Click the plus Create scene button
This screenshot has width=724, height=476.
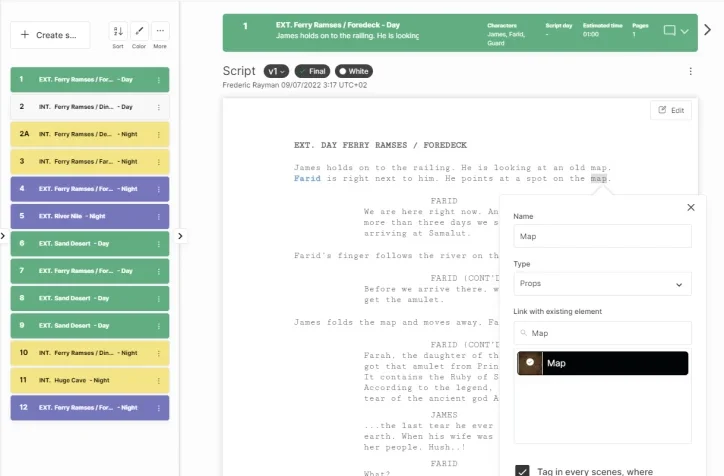click(x=50, y=35)
